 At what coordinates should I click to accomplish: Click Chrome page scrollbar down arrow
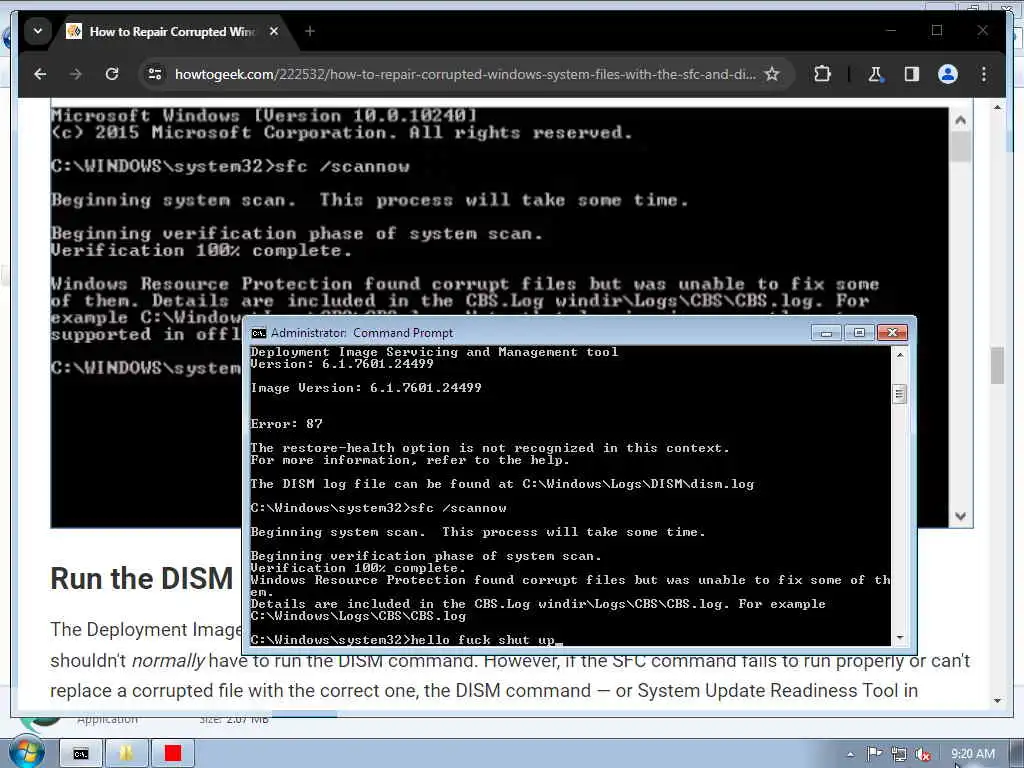click(x=997, y=701)
